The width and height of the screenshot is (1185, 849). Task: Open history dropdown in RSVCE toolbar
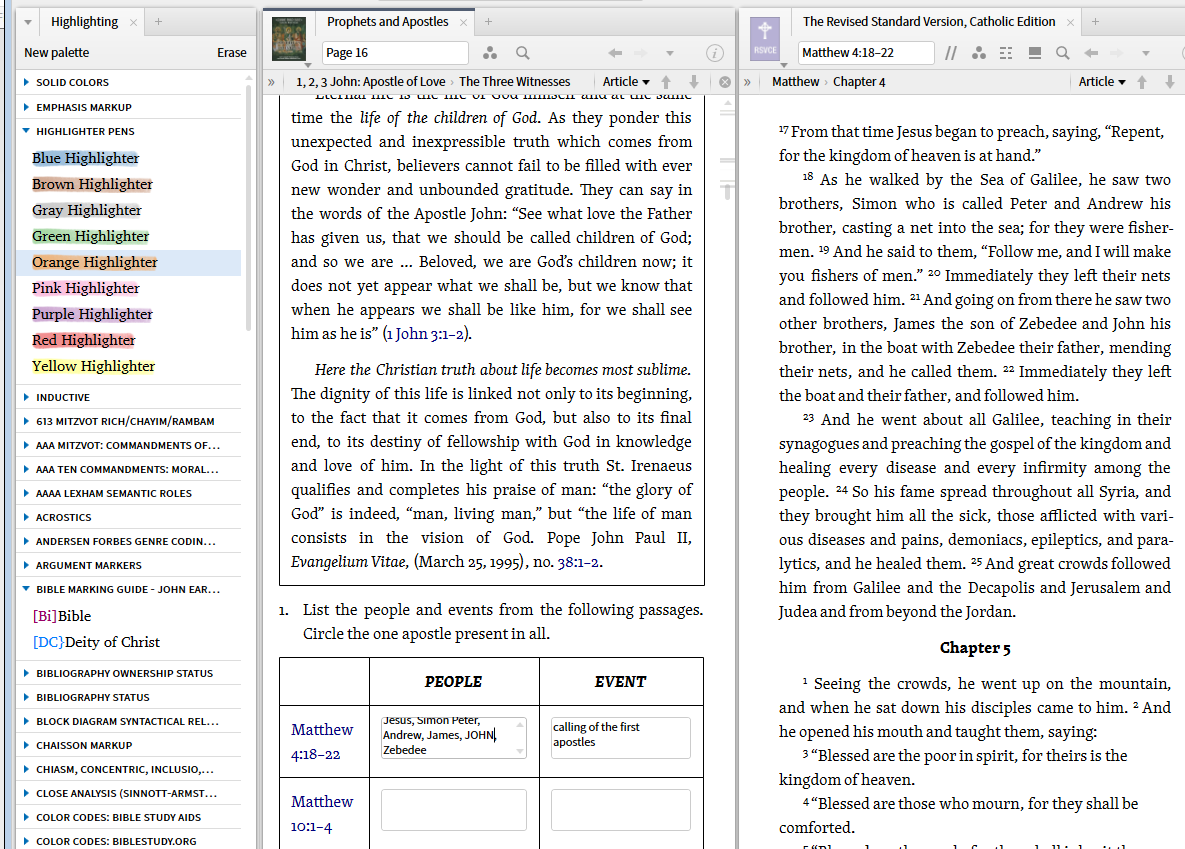(x=1146, y=53)
